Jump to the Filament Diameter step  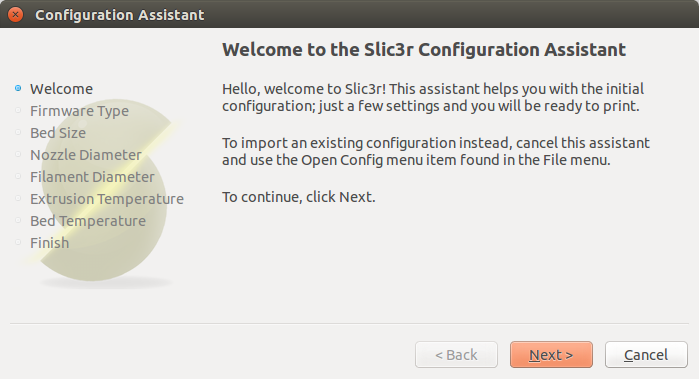tap(92, 177)
